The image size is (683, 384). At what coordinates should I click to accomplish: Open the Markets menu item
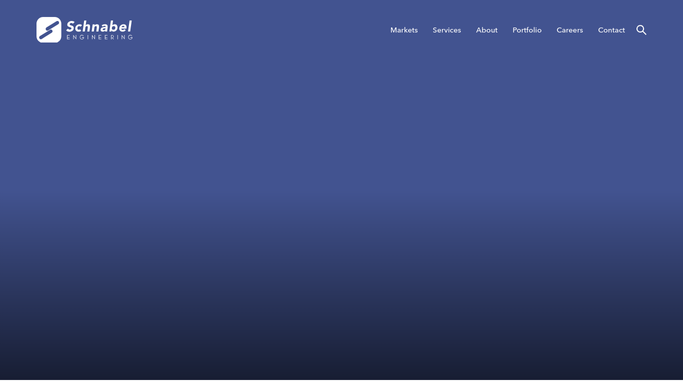pos(404,30)
